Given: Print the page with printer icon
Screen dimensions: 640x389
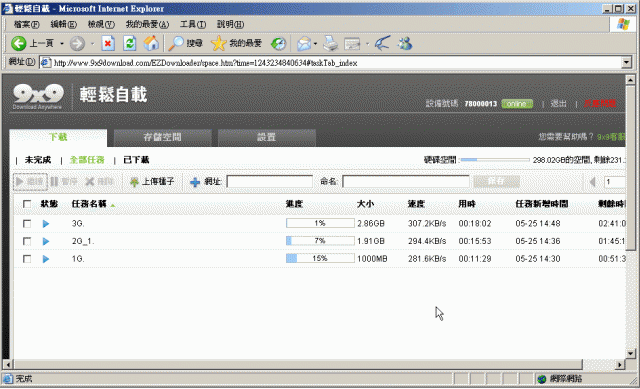Looking at the screenshot, I should tap(331, 43).
